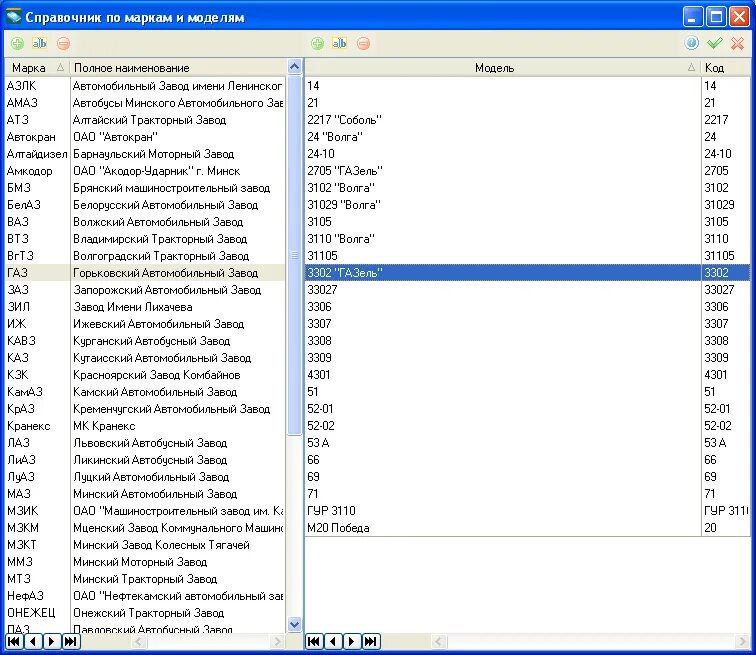
Task: Select the КрАЗ brand row
Action: (145, 409)
